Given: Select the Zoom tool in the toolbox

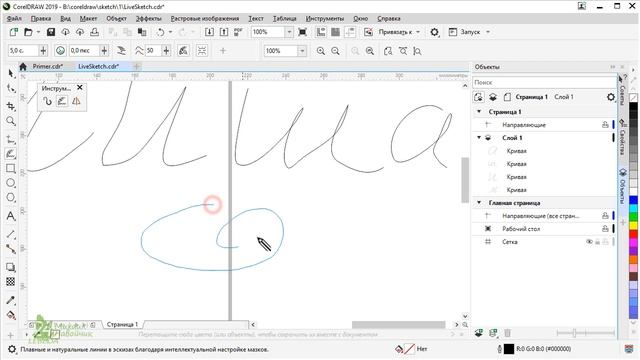Looking at the screenshot, I should coord(11,121).
